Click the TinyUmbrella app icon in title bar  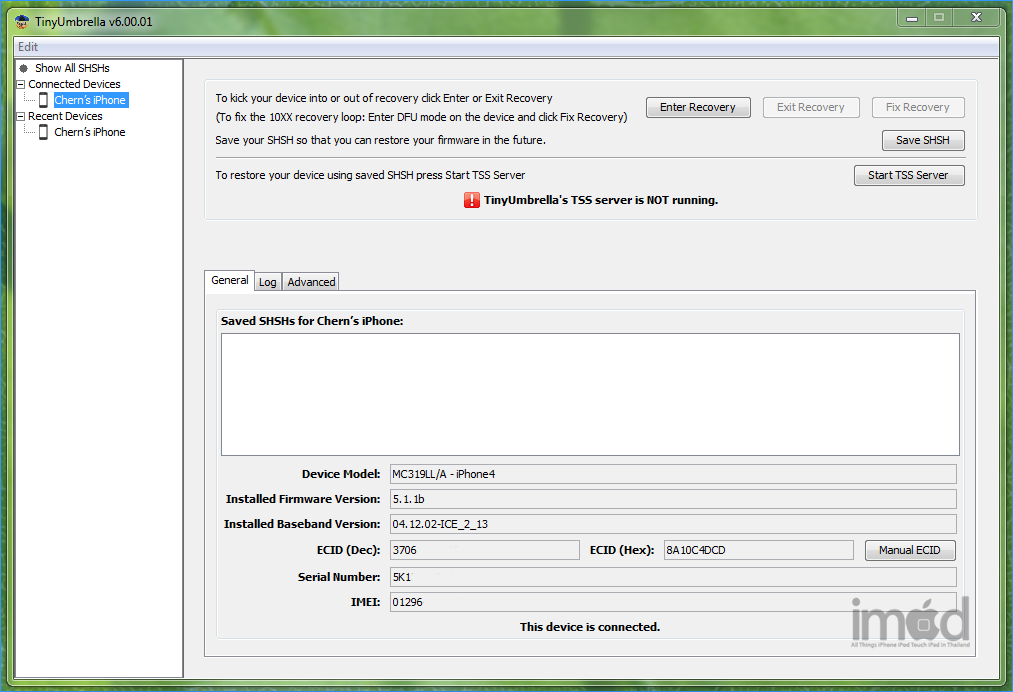22,21
